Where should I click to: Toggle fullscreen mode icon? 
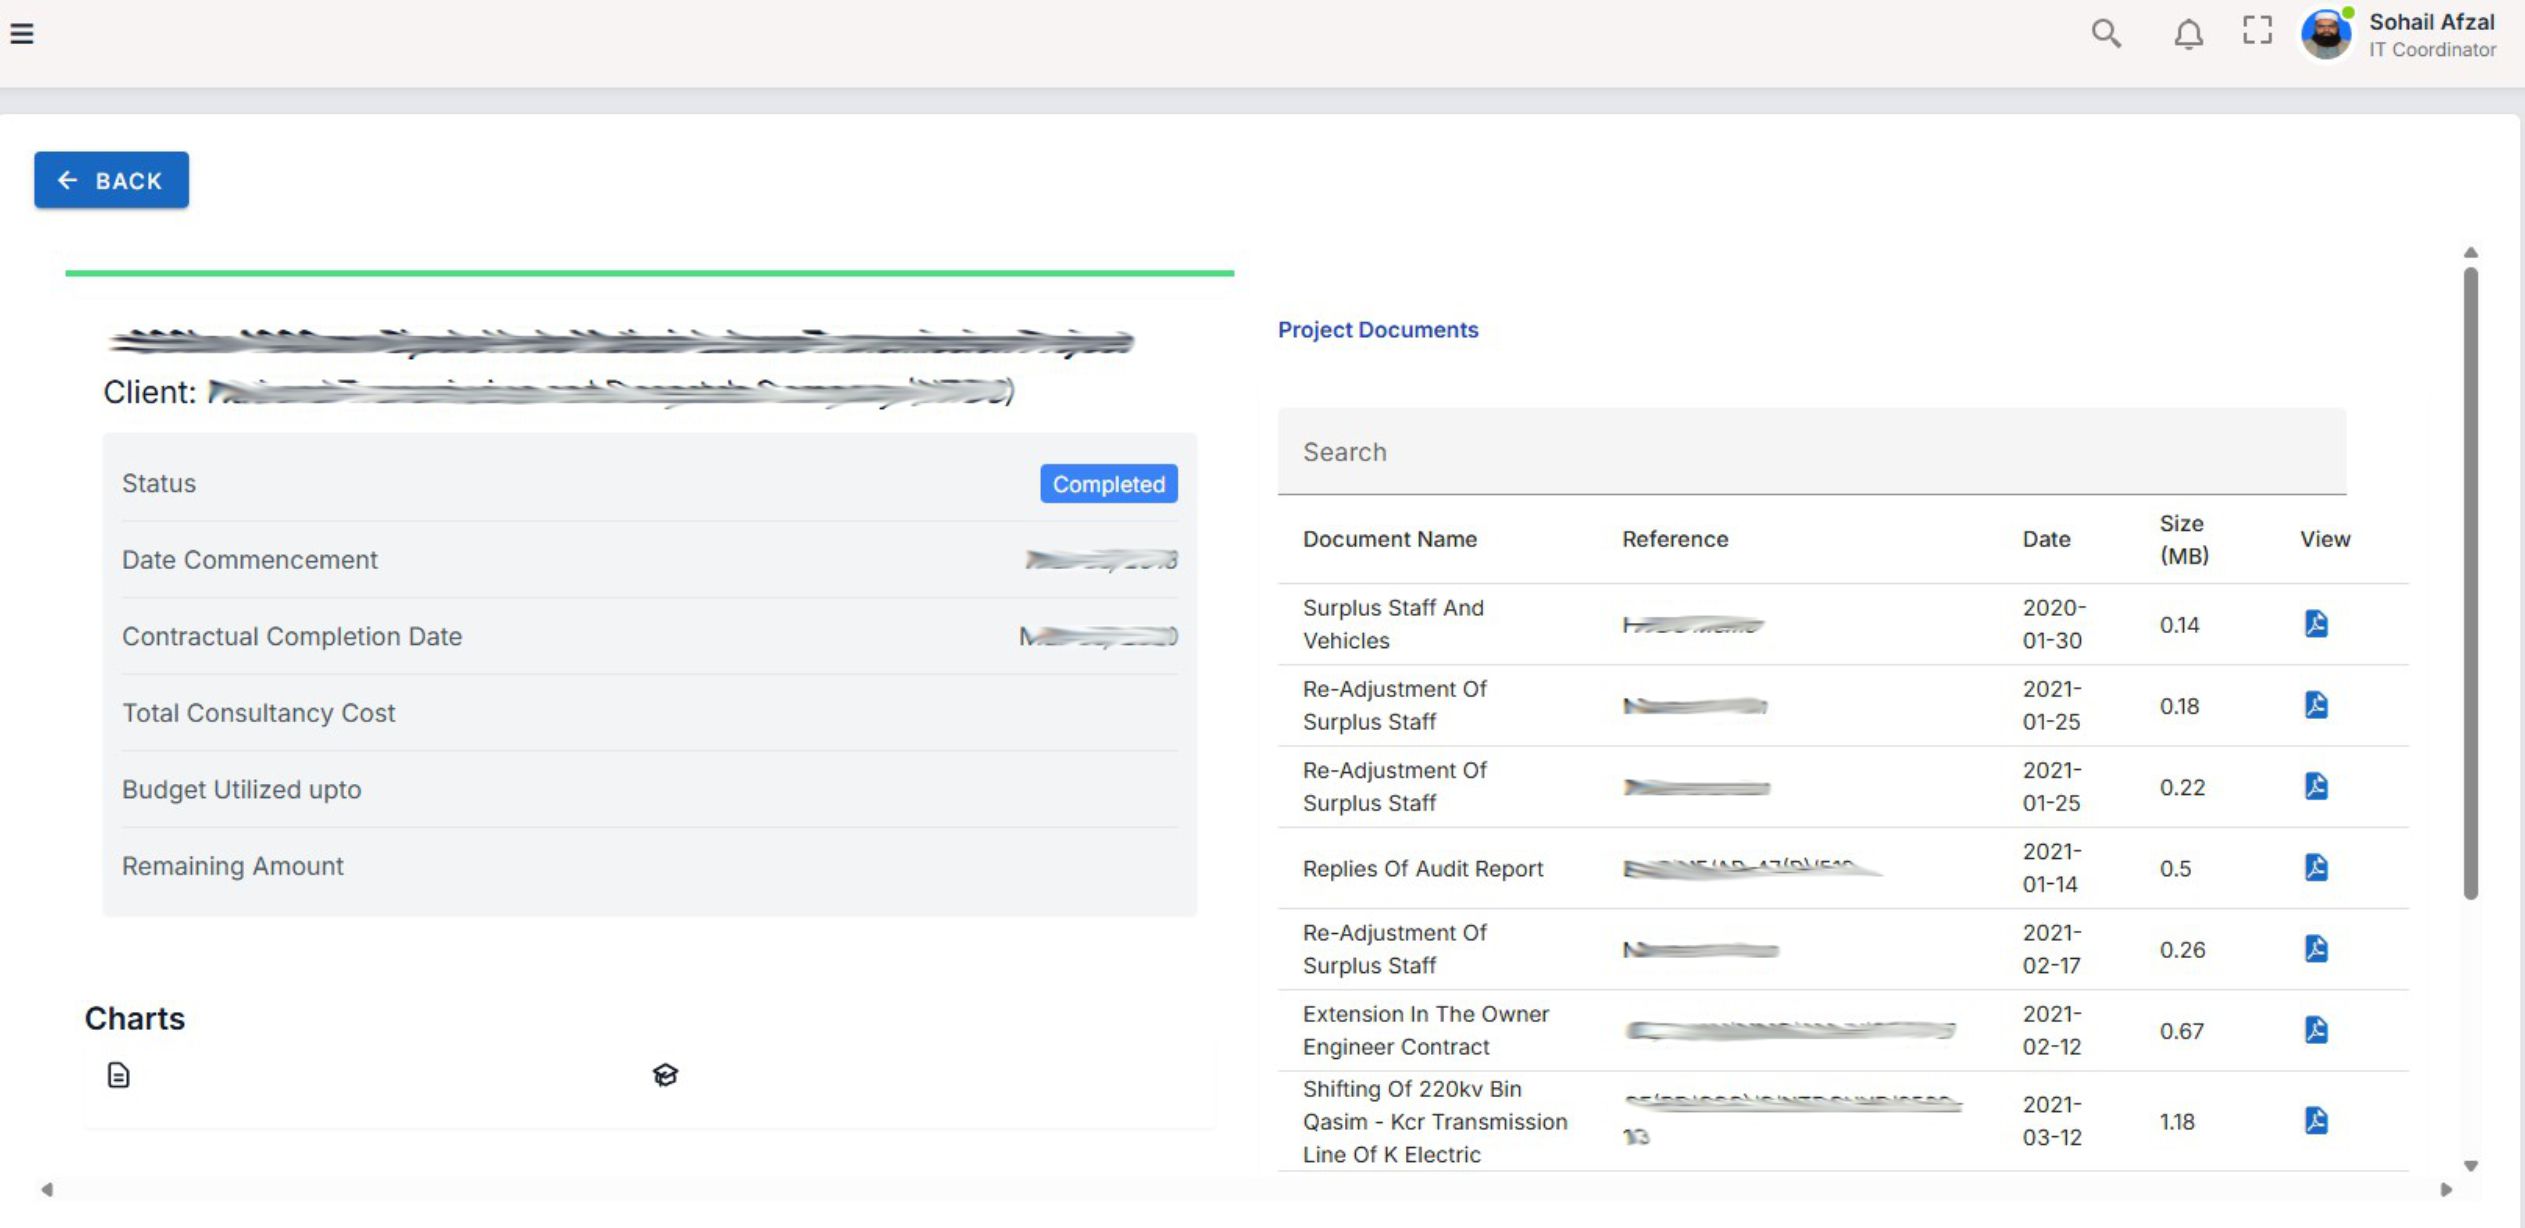click(2257, 30)
